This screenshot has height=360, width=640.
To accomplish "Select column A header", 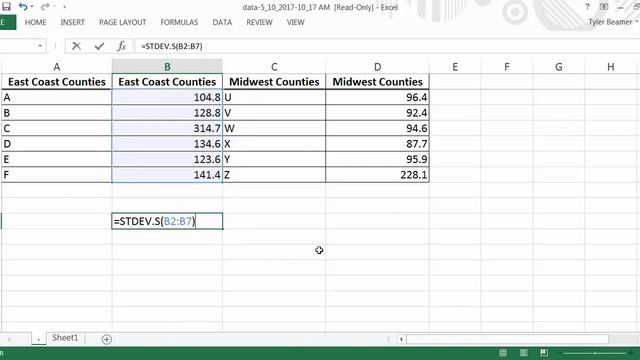I will coord(57,67).
